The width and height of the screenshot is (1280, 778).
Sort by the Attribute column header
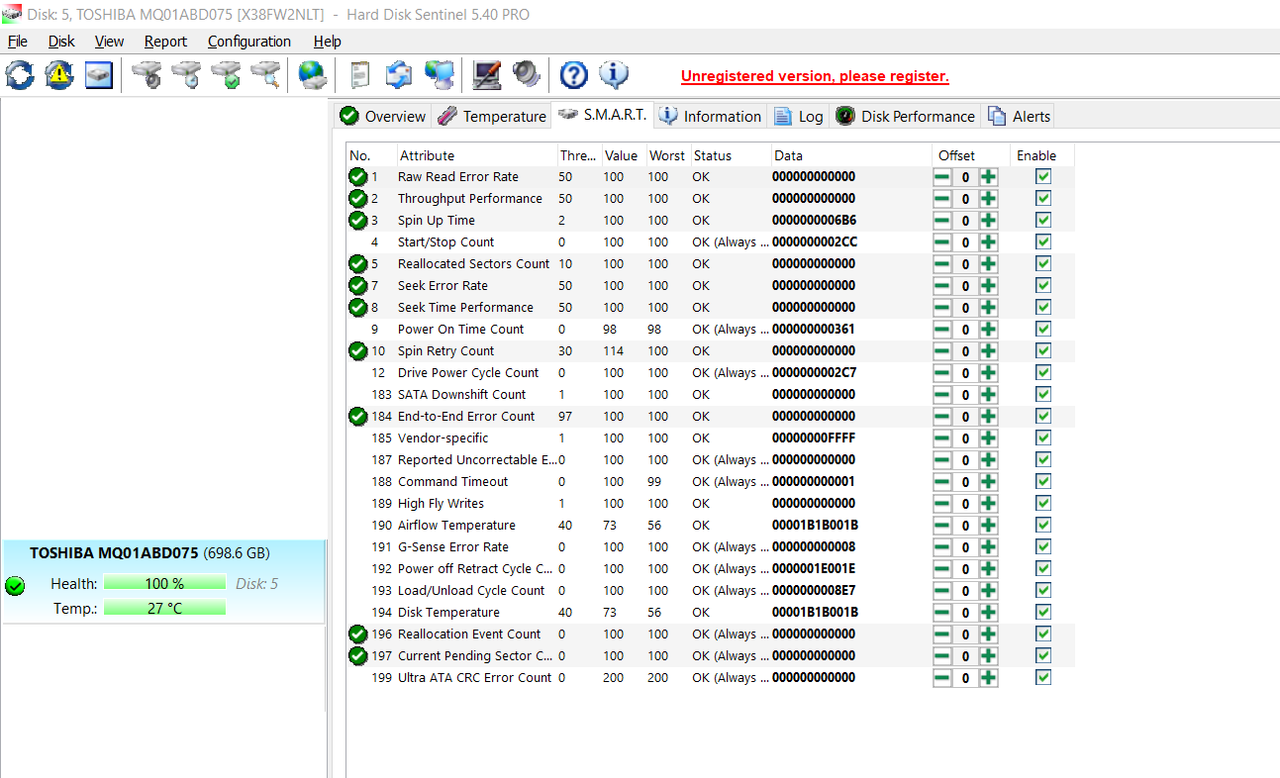(476, 155)
